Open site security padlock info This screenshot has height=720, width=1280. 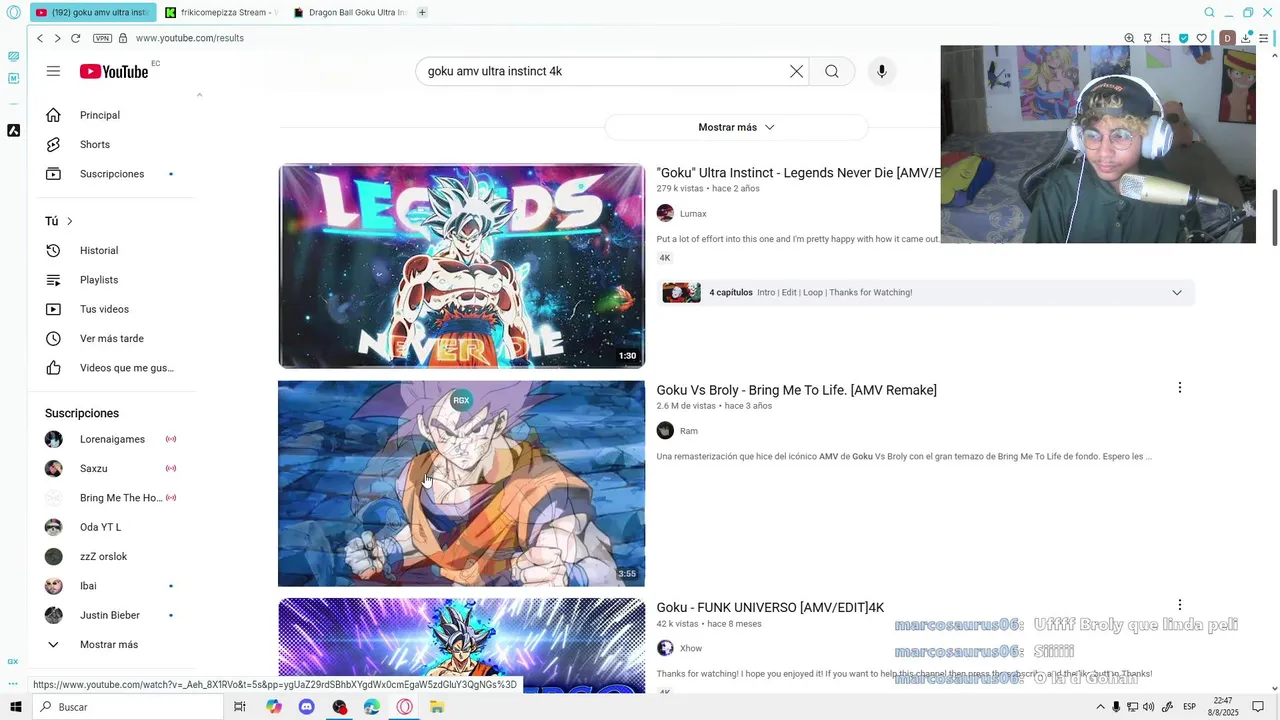click(x=123, y=38)
